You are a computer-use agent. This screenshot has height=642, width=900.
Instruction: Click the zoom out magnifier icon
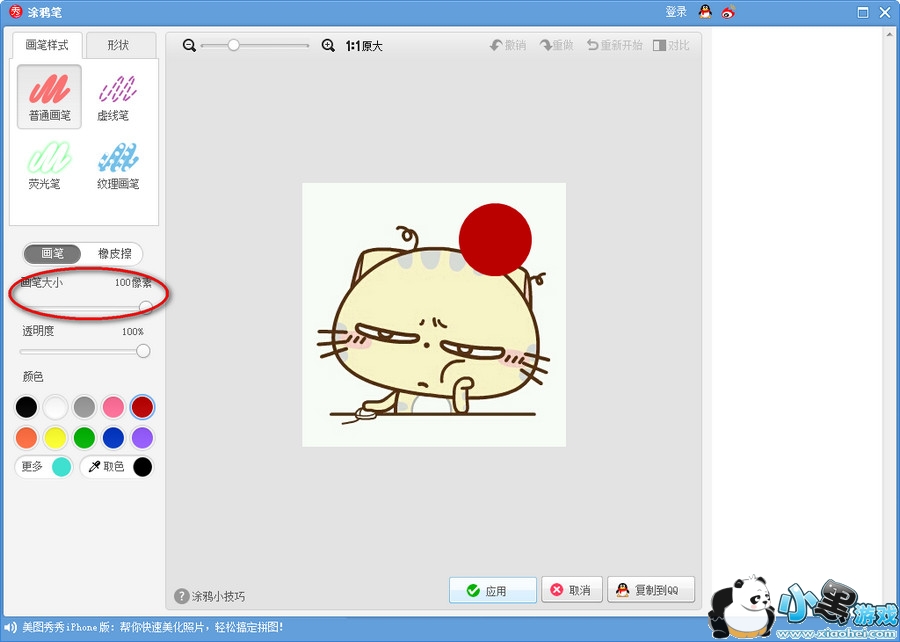pyautogui.click(x=189, y=46)
